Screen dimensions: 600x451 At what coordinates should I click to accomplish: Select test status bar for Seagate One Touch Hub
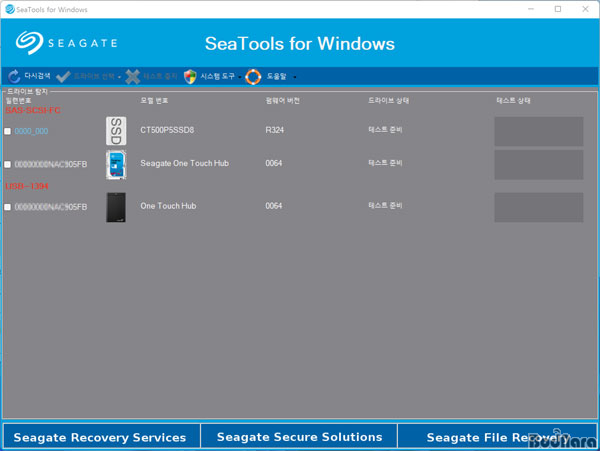click(x=539, y=164)
